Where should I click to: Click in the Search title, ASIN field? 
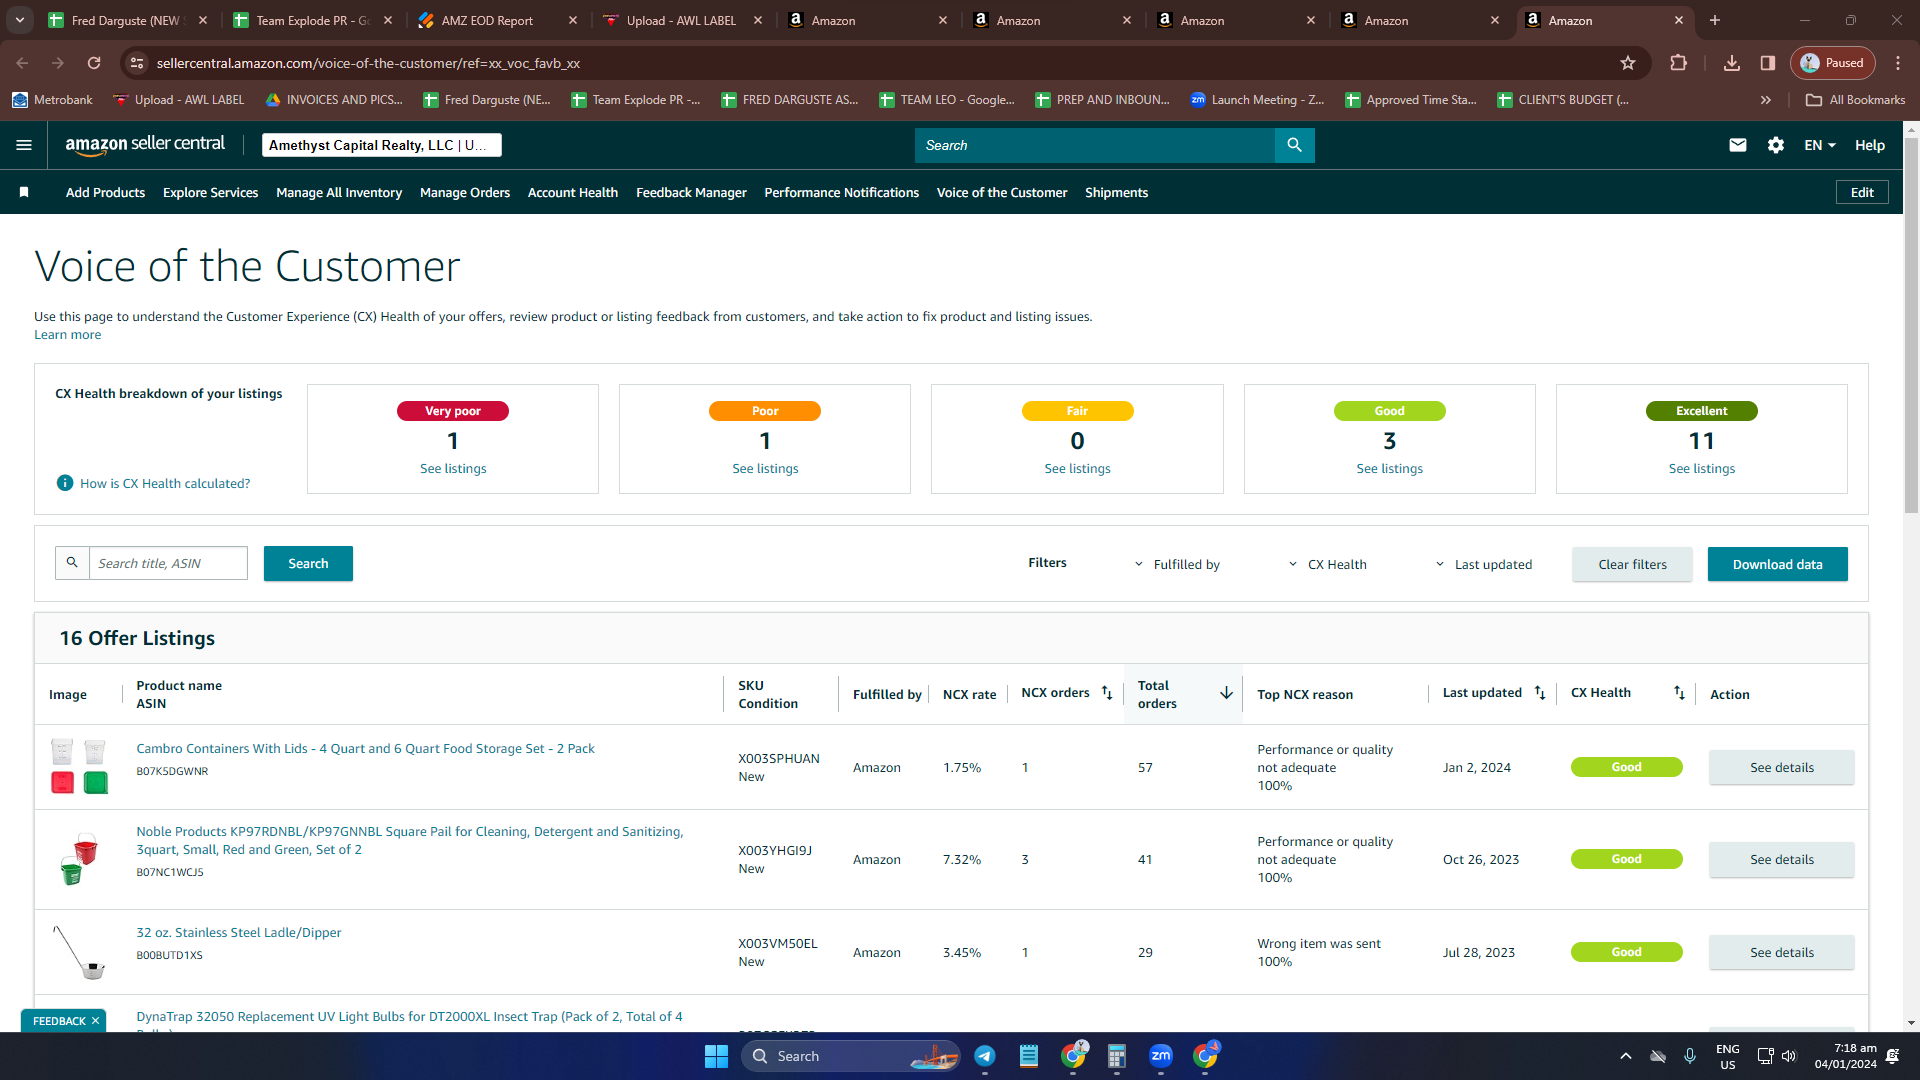tap(168, 563)
